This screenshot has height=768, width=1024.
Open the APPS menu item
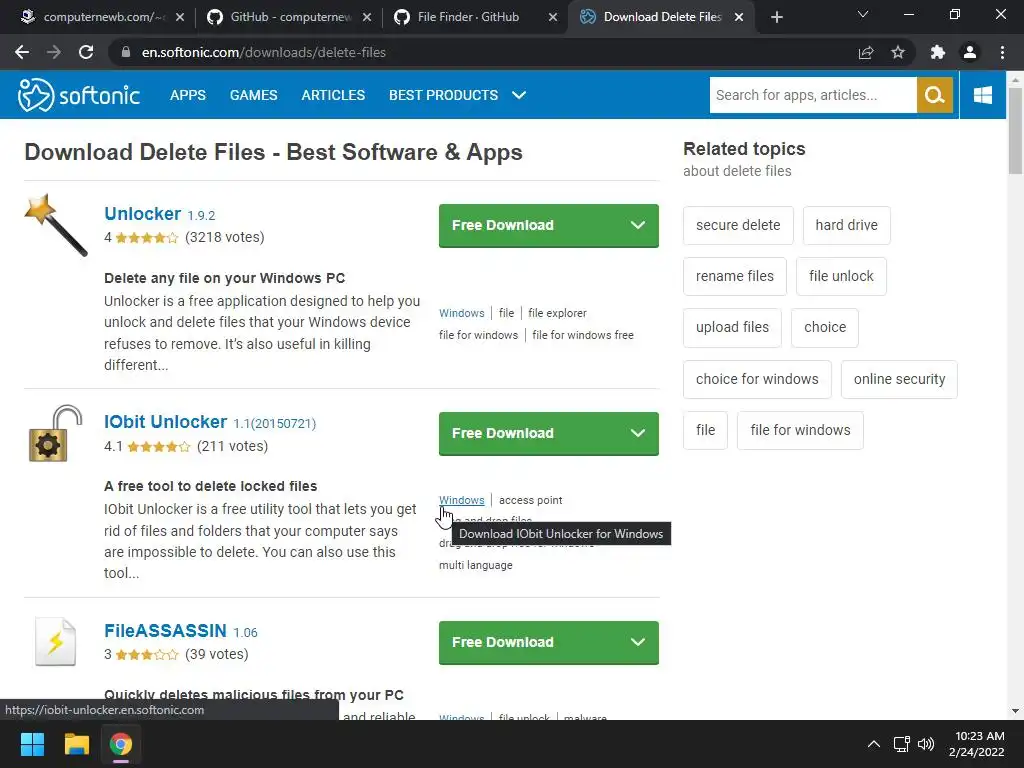point(187,95)
